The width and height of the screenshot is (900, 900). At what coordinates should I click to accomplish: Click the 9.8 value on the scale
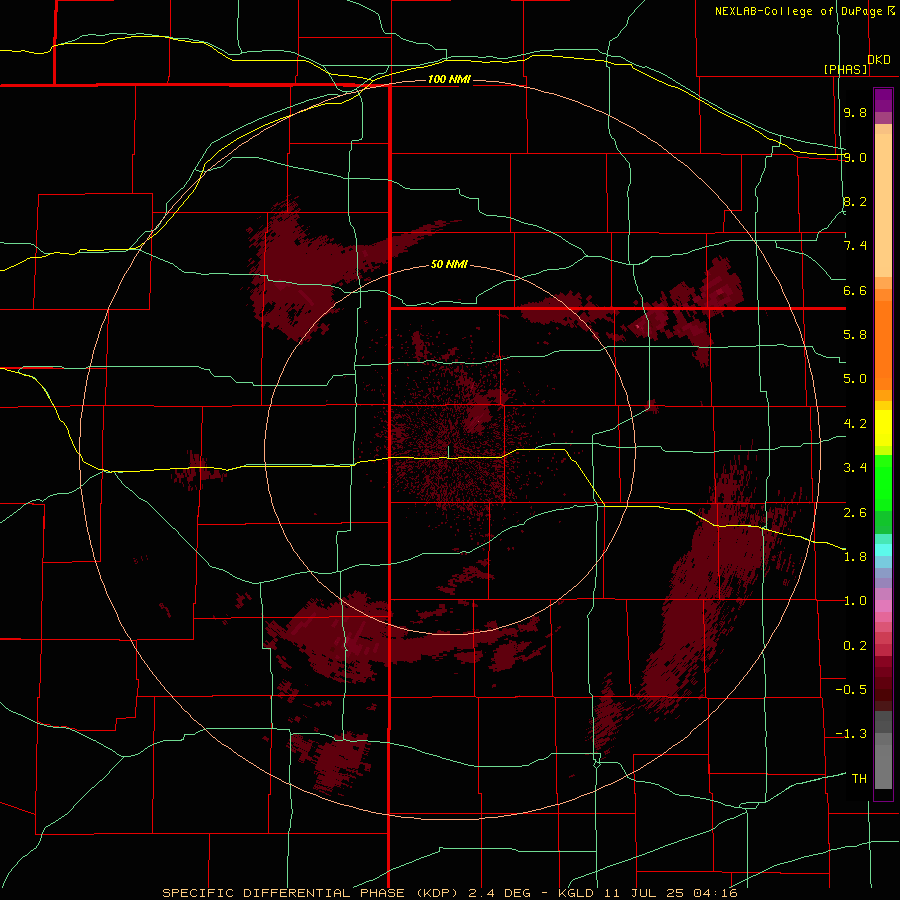pos(855,112)
